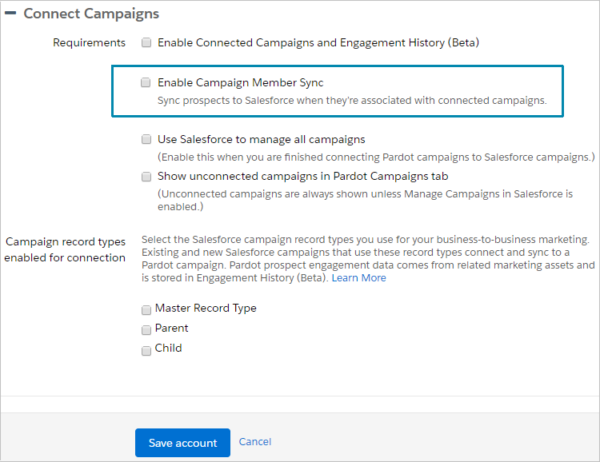Open the Learn More link
The height and width of the screenshot is (462, 600).
click(359, 278)
